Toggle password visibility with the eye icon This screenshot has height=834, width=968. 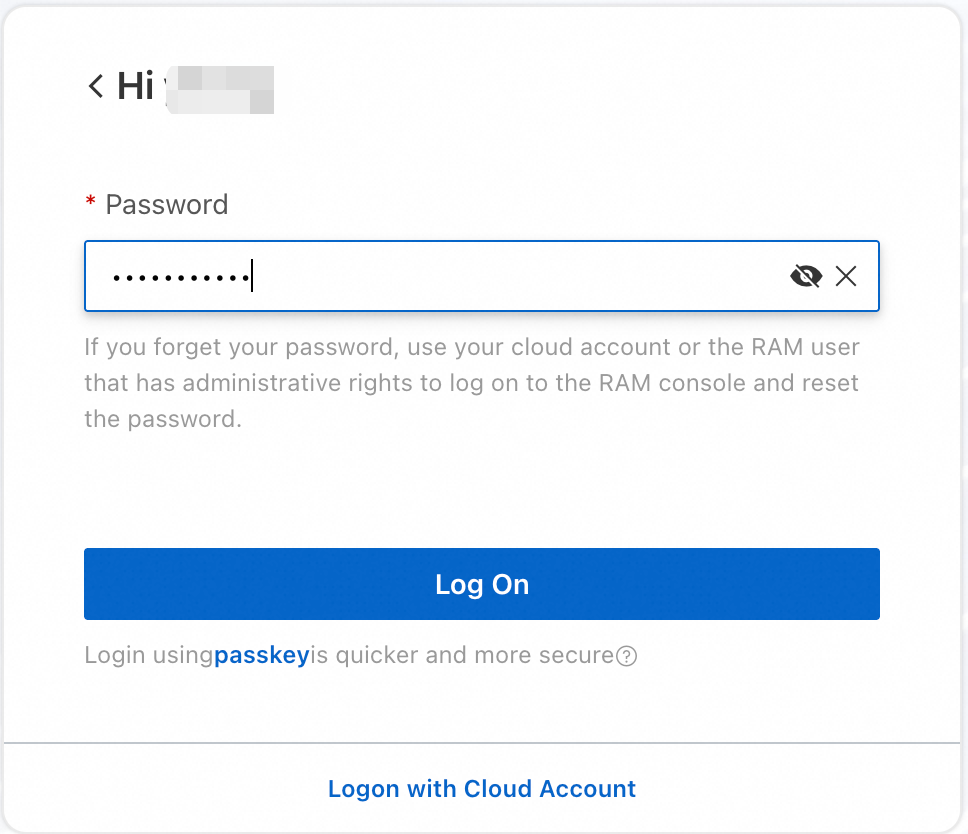(x=805, y=276)
